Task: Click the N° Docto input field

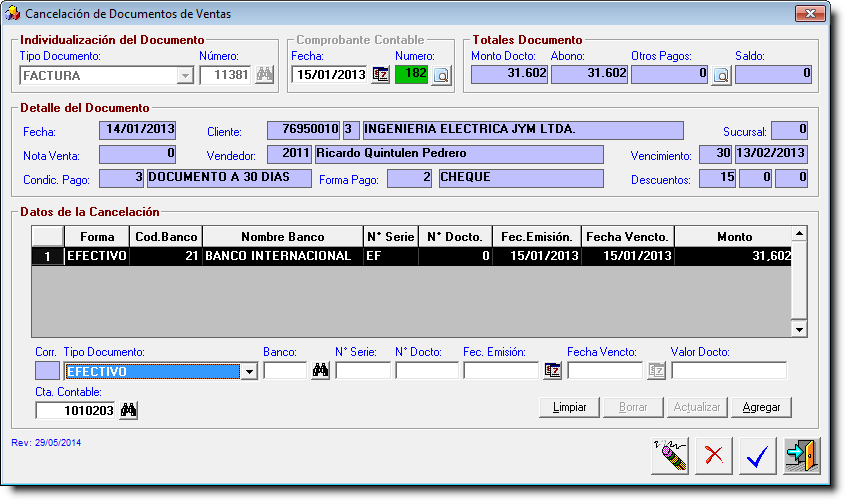Action: pos(426,371)
